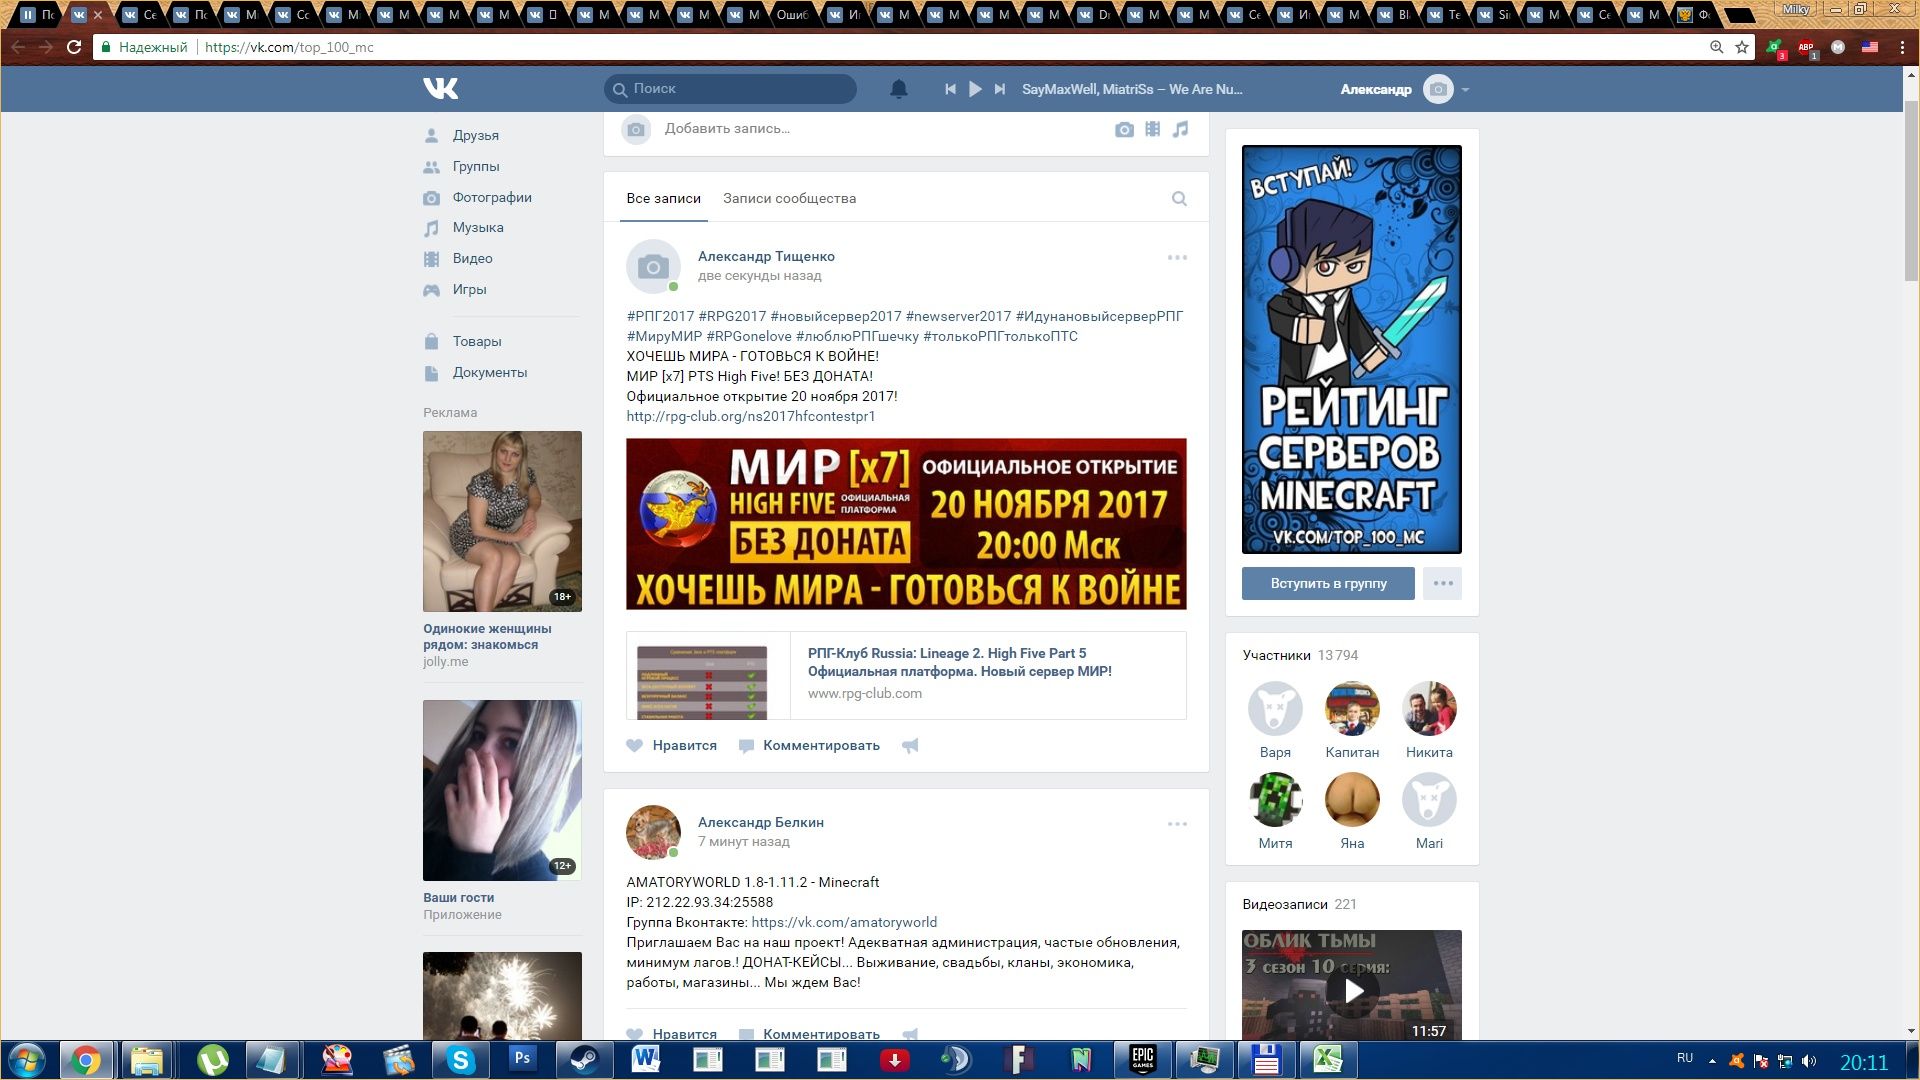Open group actions three-dot button
Image resolution: width=1920 pixels, height=1080 pixels.
coord(1442,583)
